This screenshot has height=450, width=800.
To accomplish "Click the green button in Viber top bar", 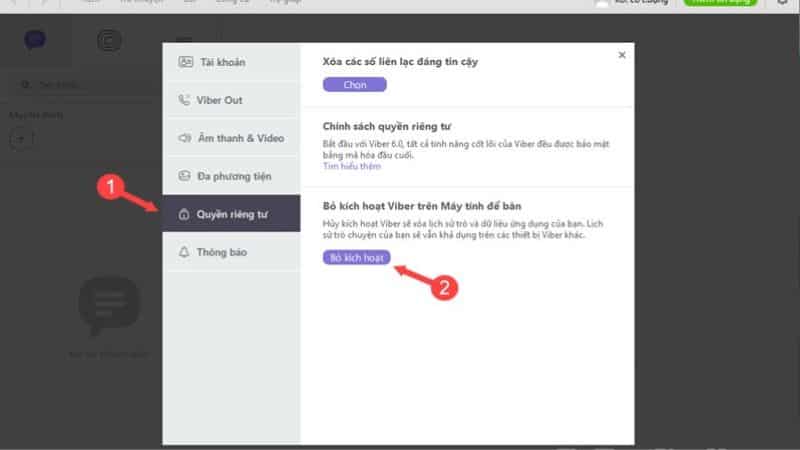I will 720,3.
